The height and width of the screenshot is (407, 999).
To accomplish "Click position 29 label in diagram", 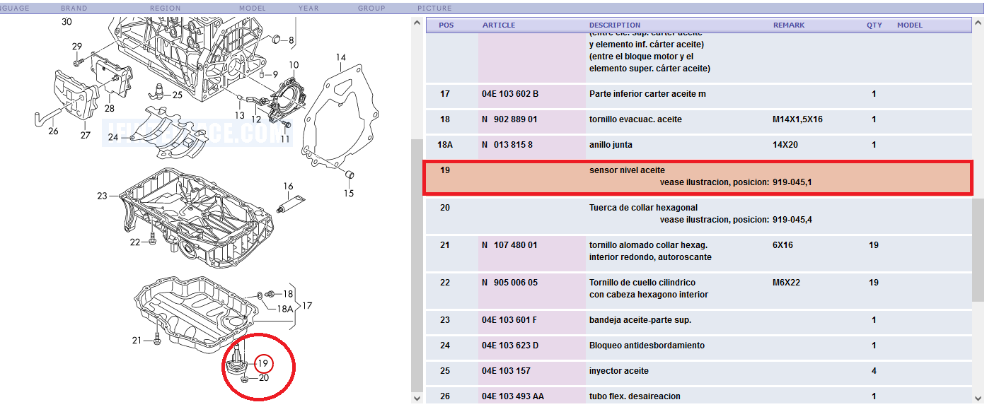I will [77, 46].
